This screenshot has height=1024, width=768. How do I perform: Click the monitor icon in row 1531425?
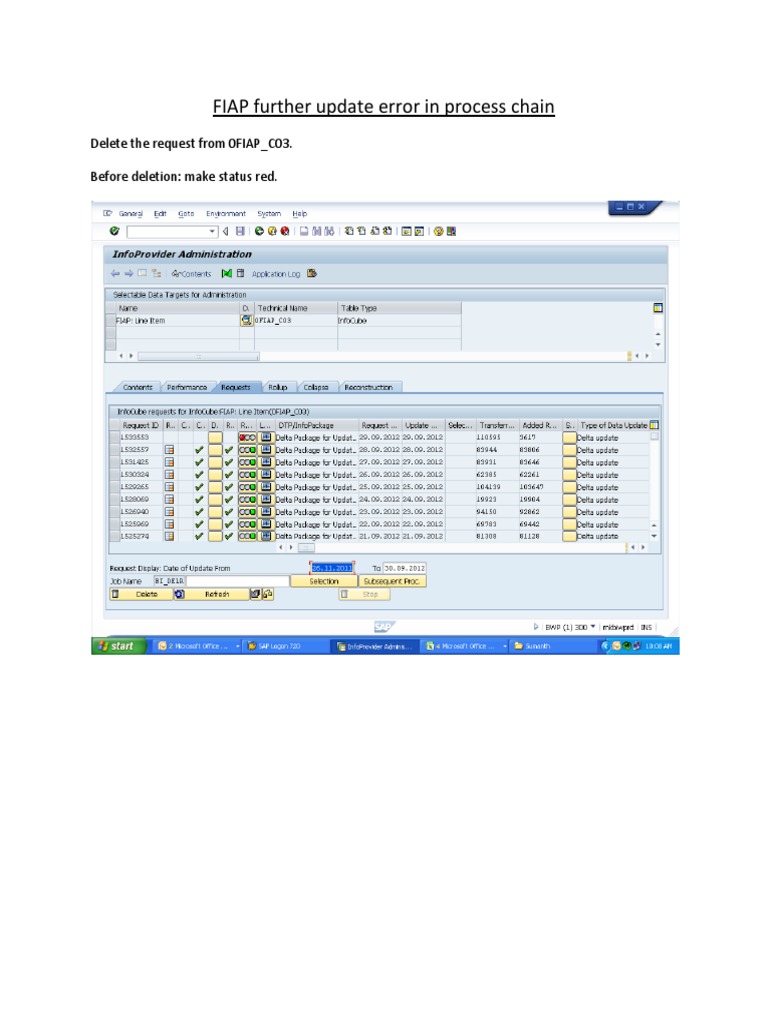[266, 462]
